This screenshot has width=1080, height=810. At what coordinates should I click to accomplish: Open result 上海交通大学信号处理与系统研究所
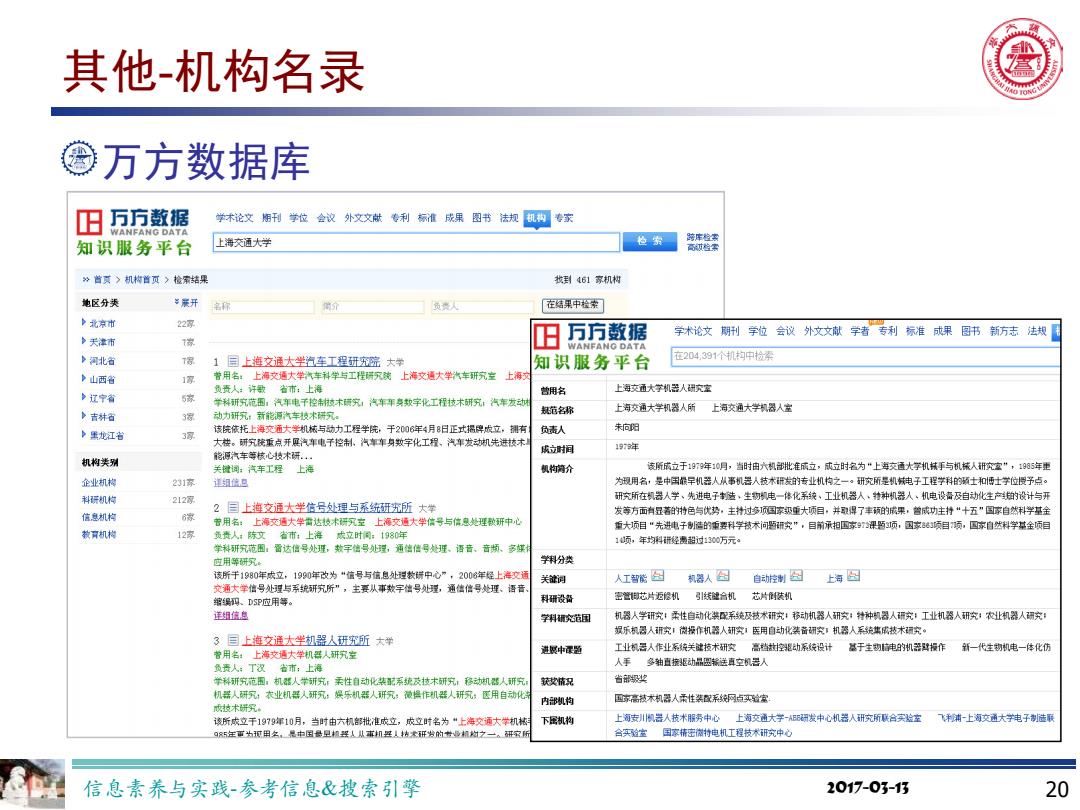[x=326, y=508]
